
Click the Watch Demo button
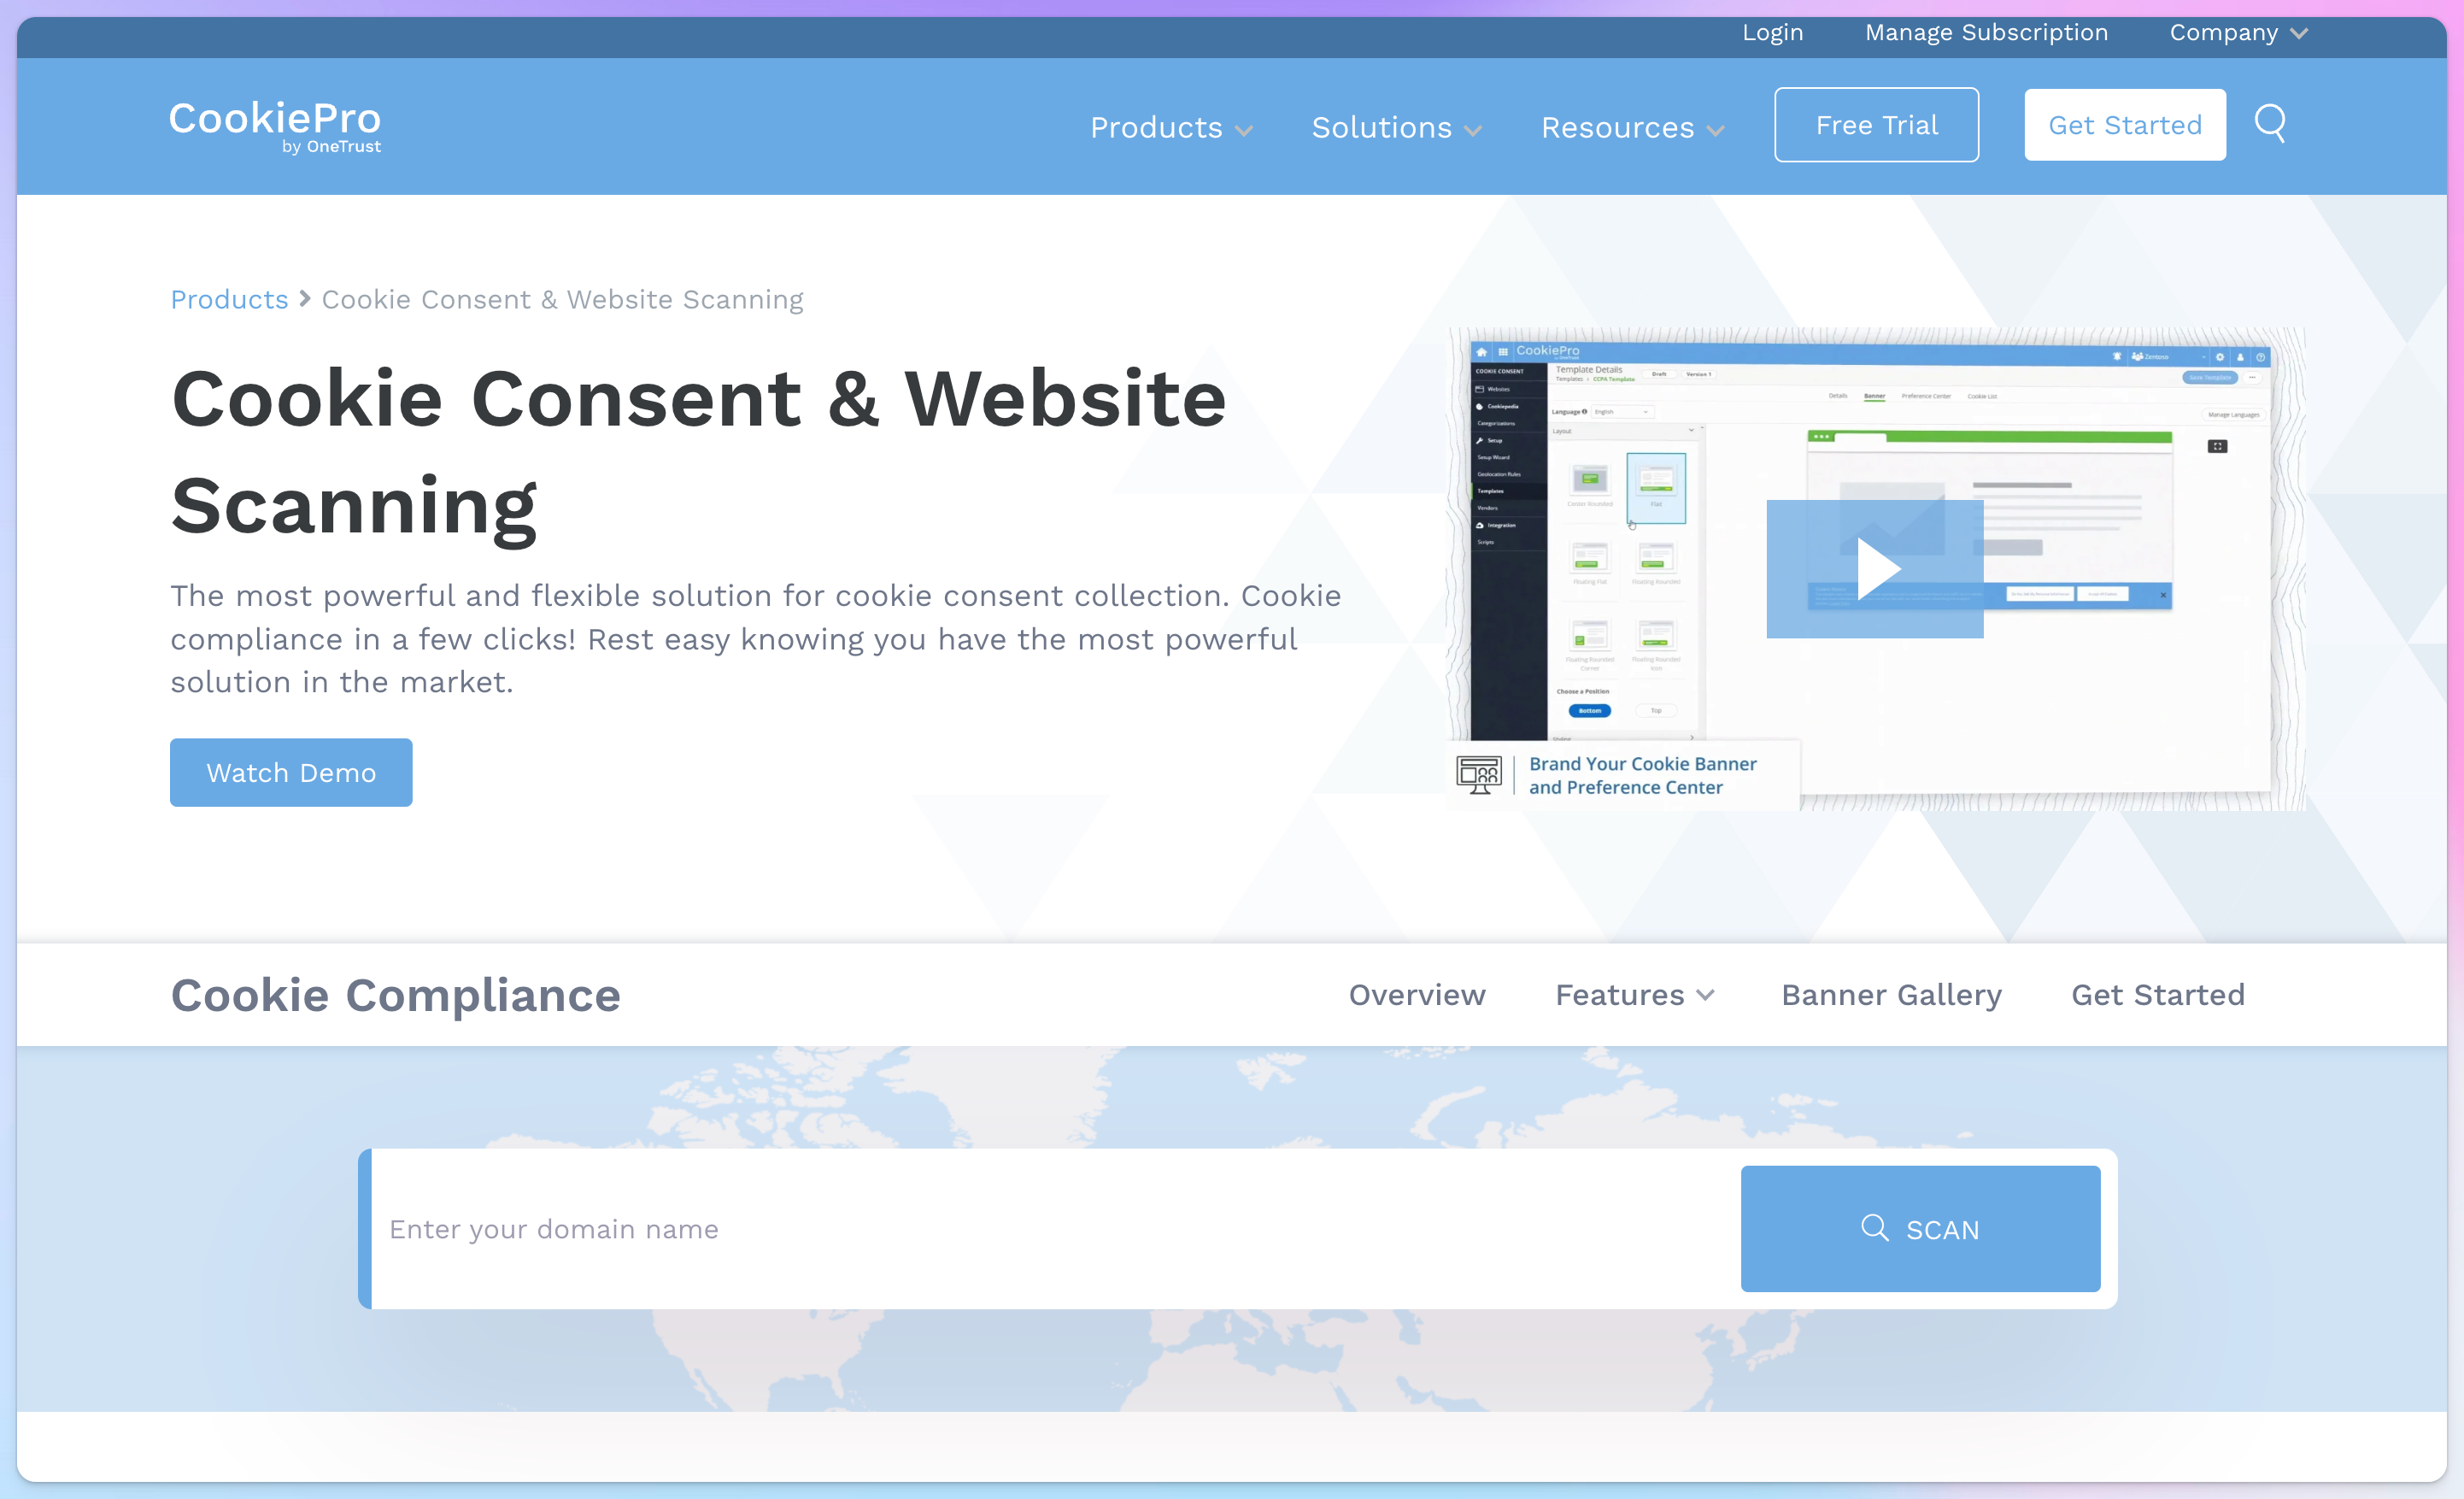pyautogui.click(x=291, y=772)
